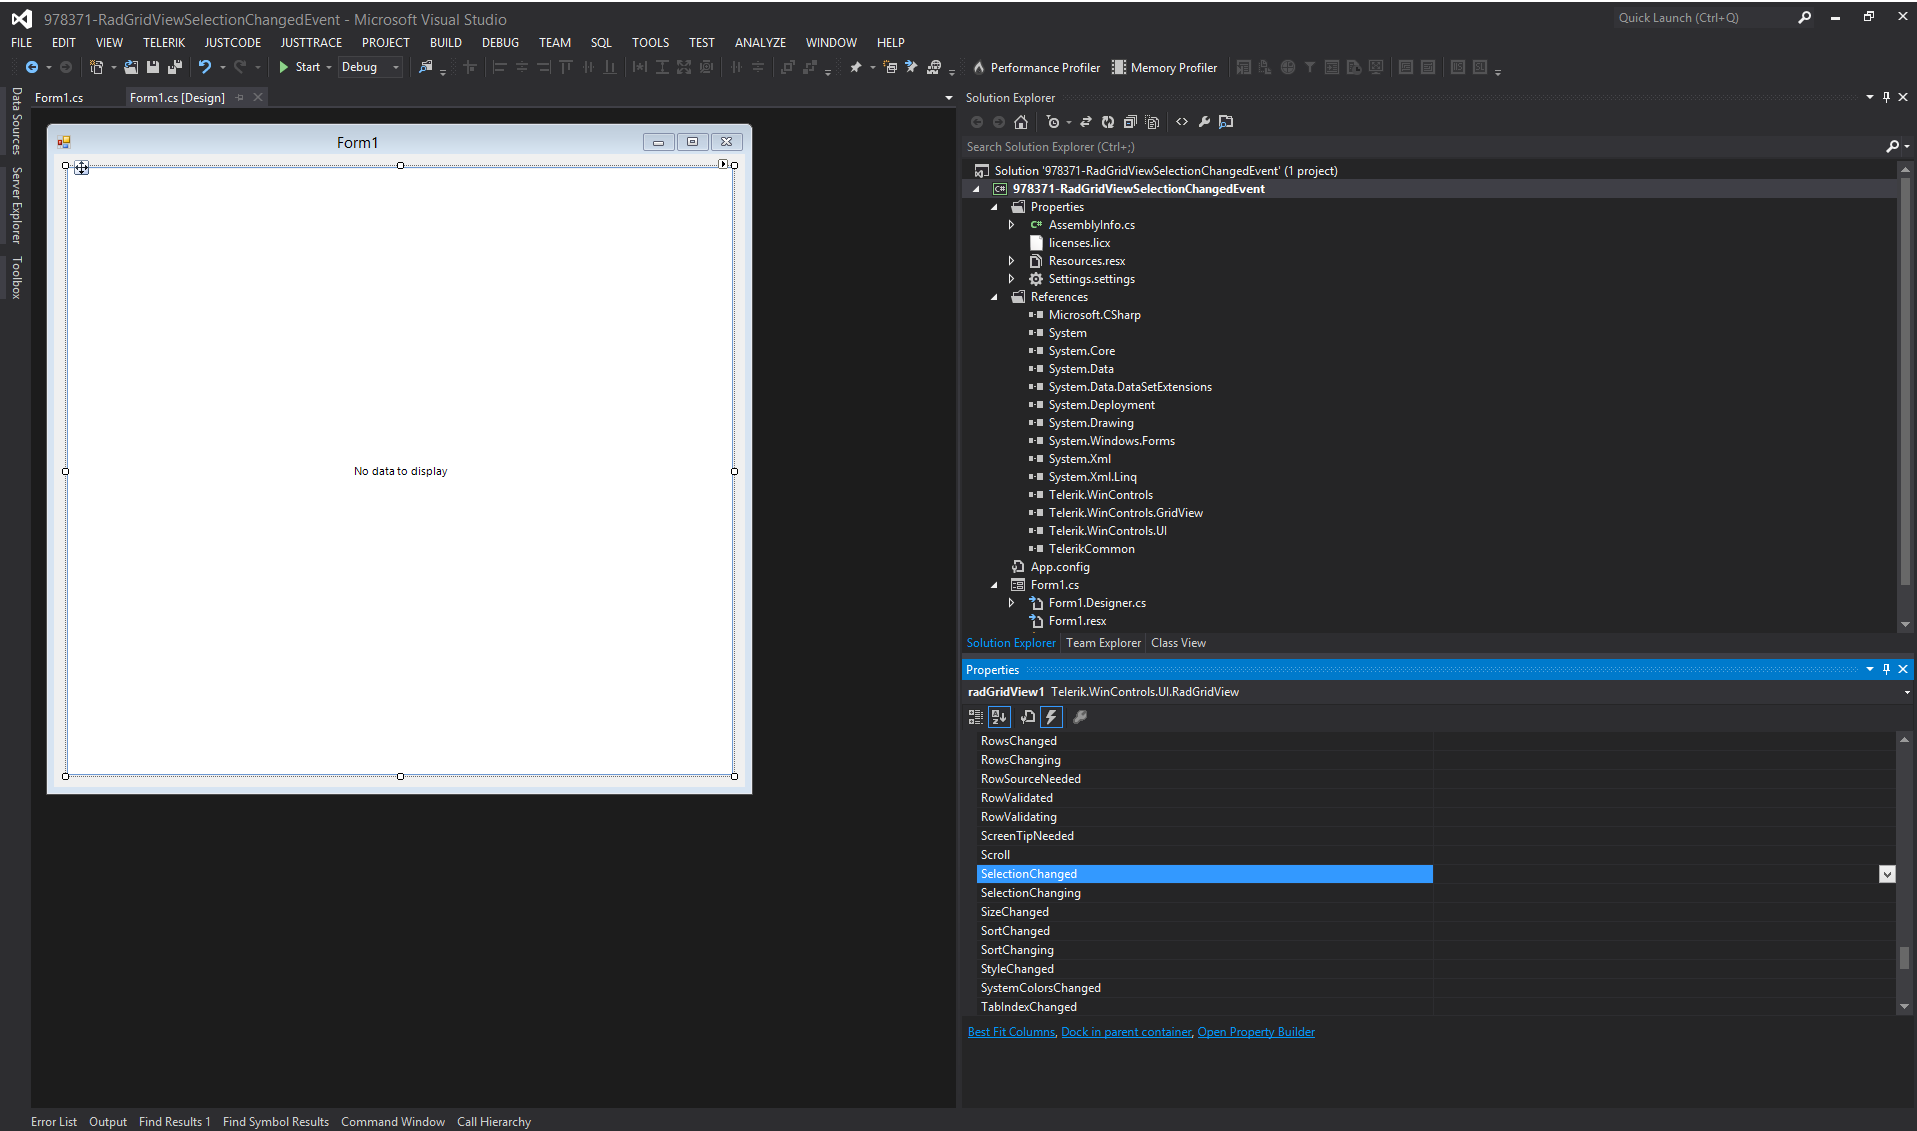
Task: Click Collapse All in Solution Explorer toolbar
Action: [x=1129, y=122]
